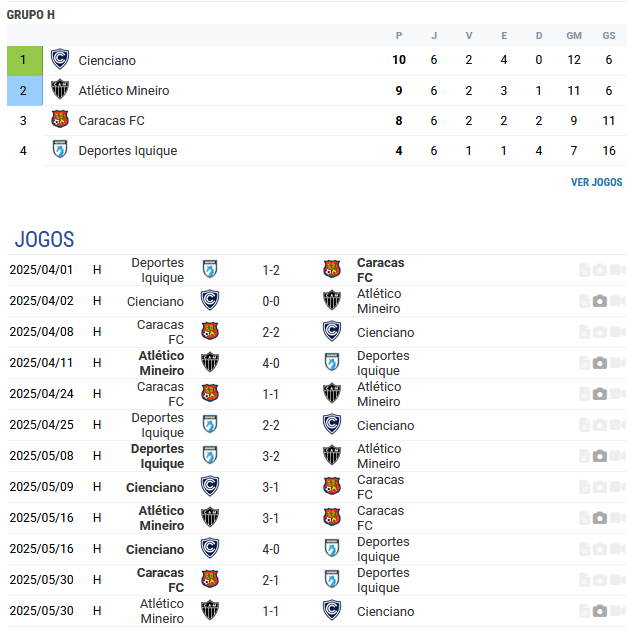Viewport: 627px width, 630px height.
Task: Open camera icon for Deportes Iquique 3-2 match
Action: (x=599, y=456)
